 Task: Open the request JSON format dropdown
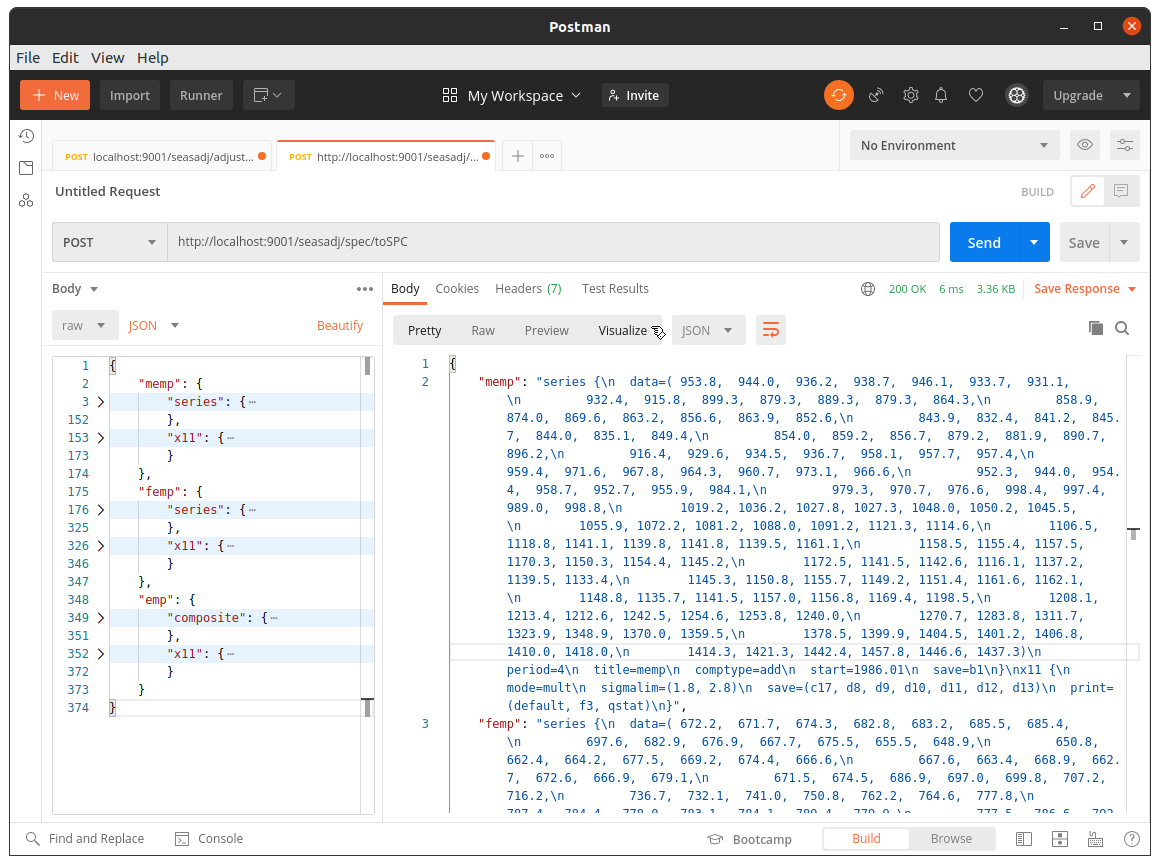point(154,326)
